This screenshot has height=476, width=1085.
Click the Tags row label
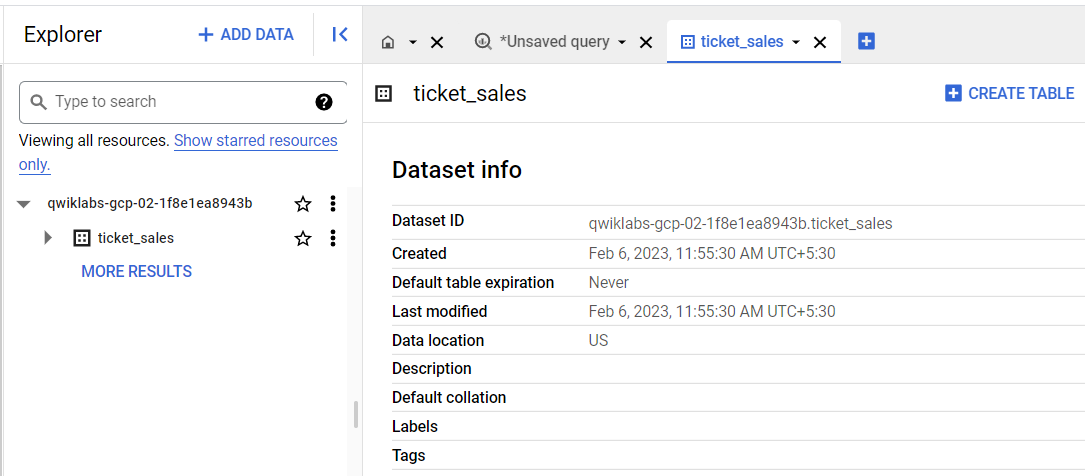pyautogui.click(x=409, y=455)
